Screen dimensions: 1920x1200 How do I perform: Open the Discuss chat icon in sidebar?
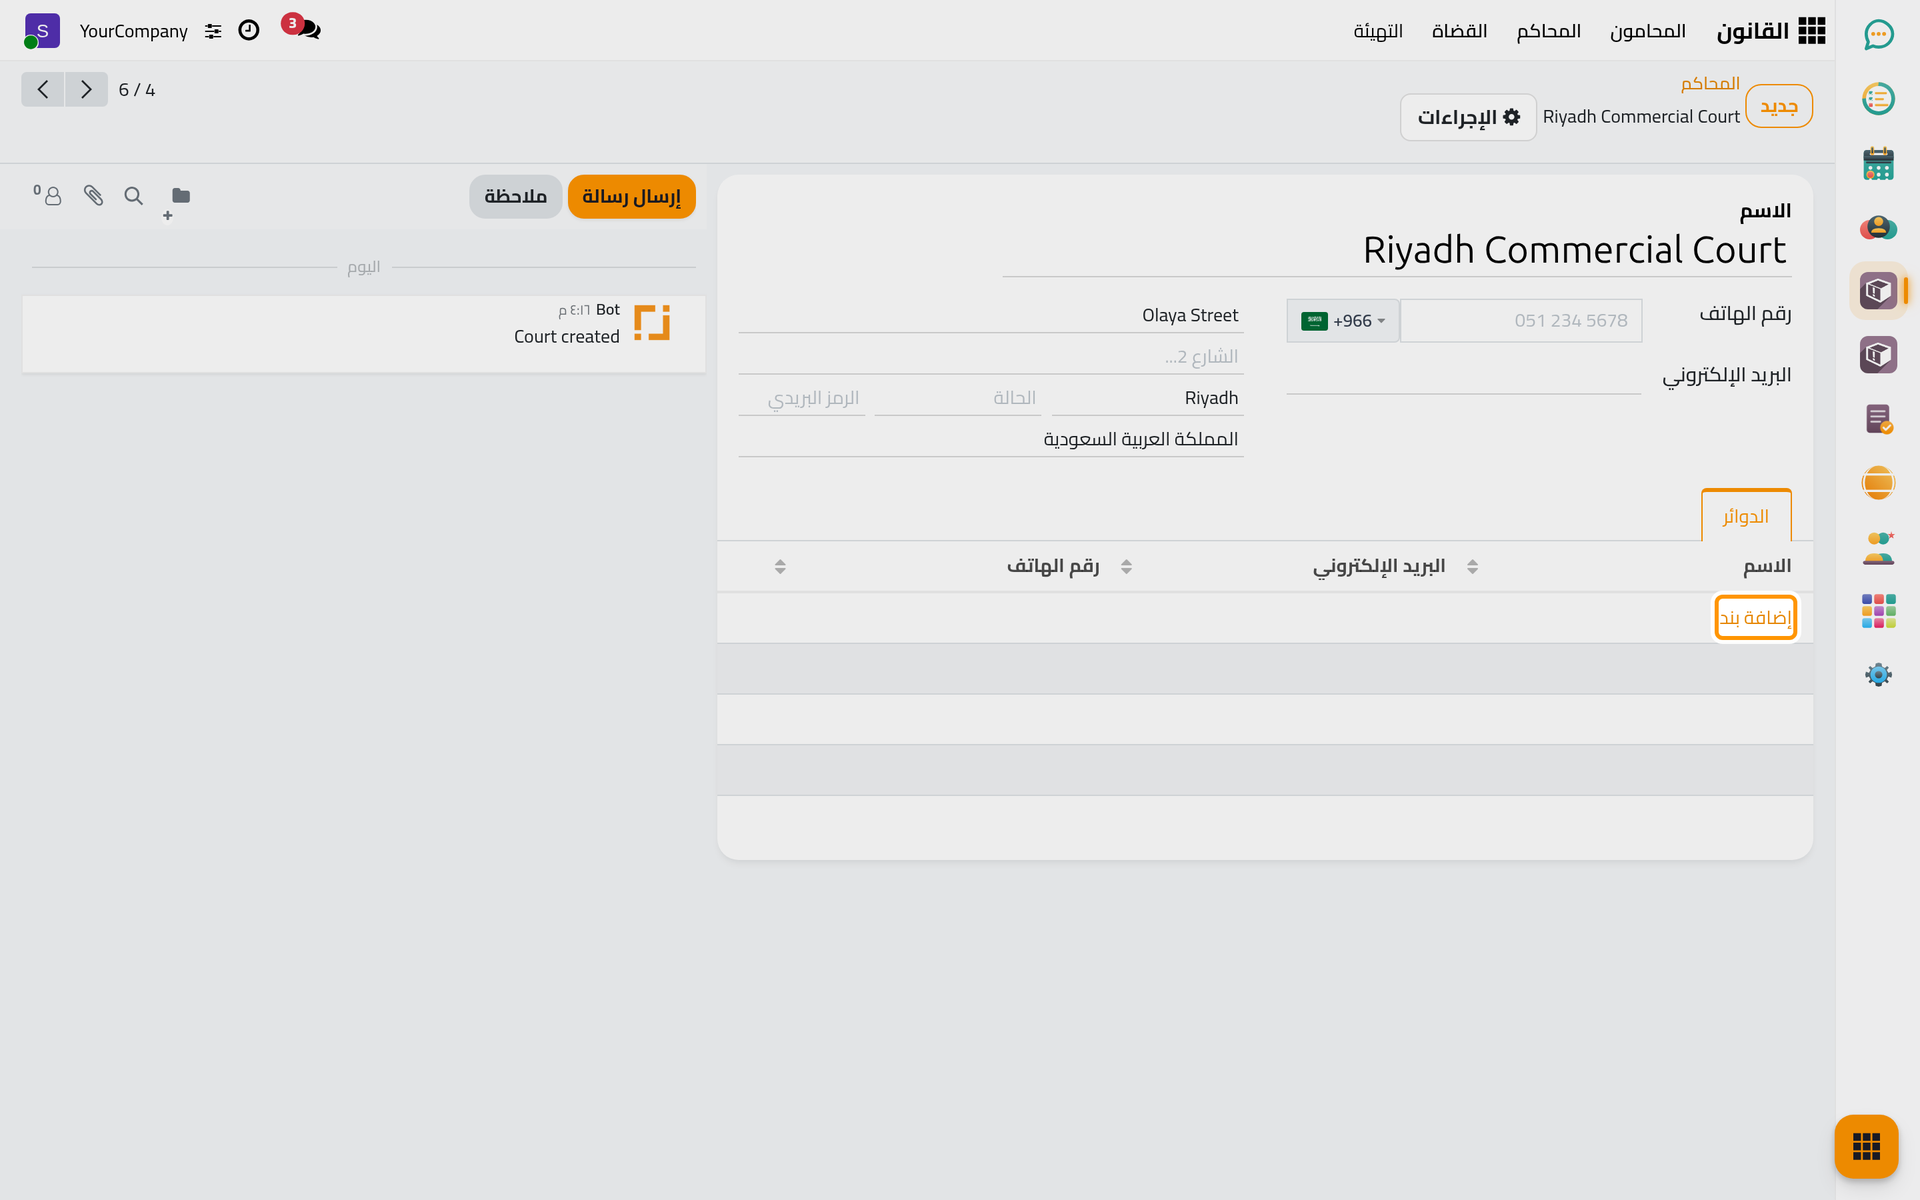1878,35
